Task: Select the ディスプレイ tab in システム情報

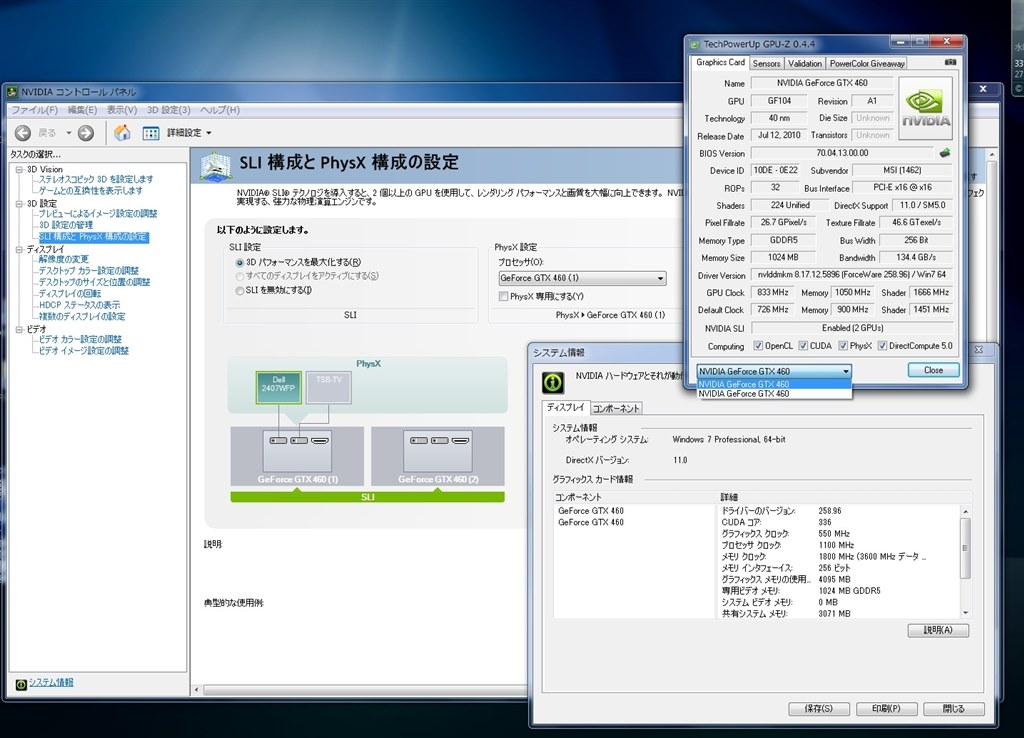Action: [566, 407]
